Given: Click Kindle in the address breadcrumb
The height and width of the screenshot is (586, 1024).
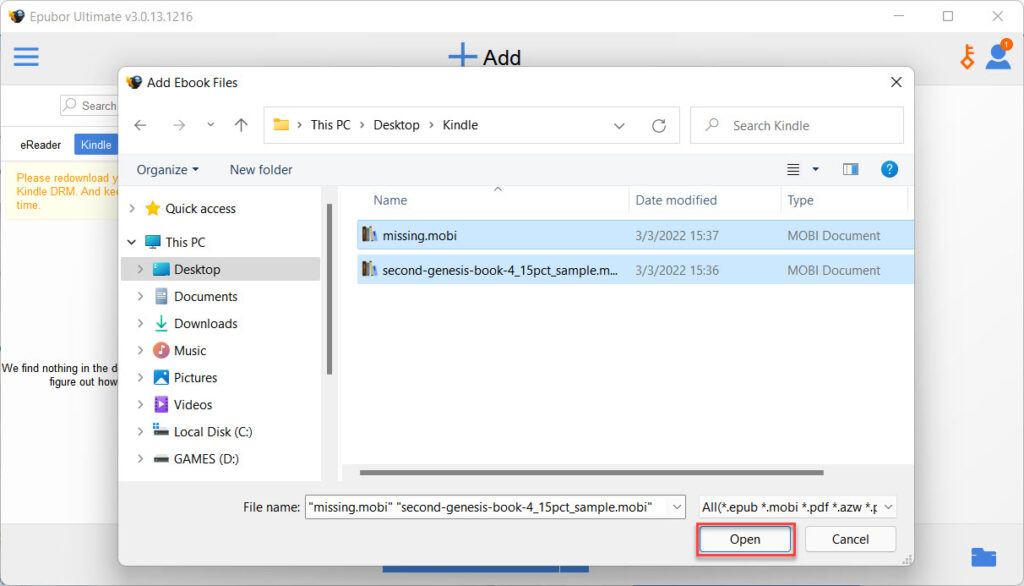Looking at the screenshot, I should [460, 125].
